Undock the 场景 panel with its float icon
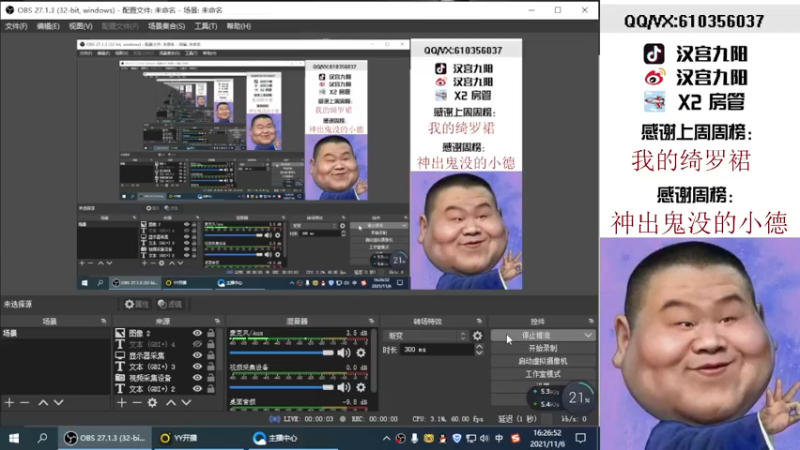 (104, 321)
